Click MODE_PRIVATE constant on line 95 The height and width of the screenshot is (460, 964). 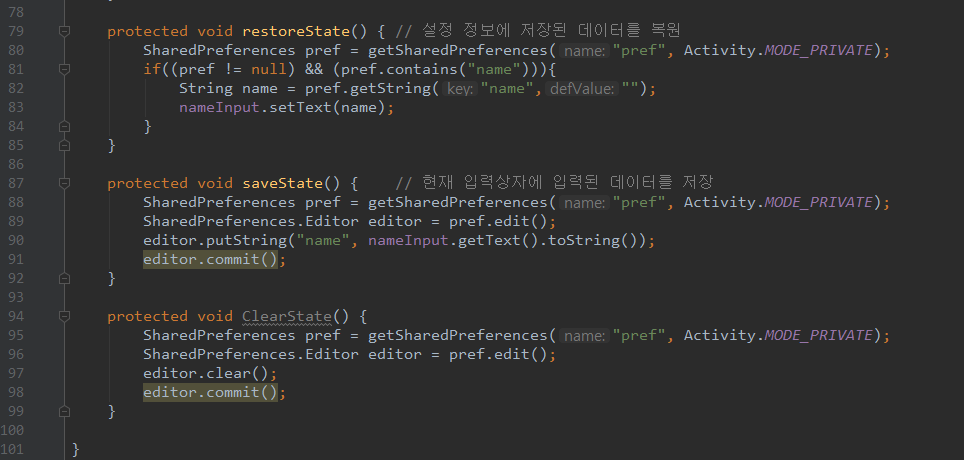pyautogui.click(x=818, y=335)
